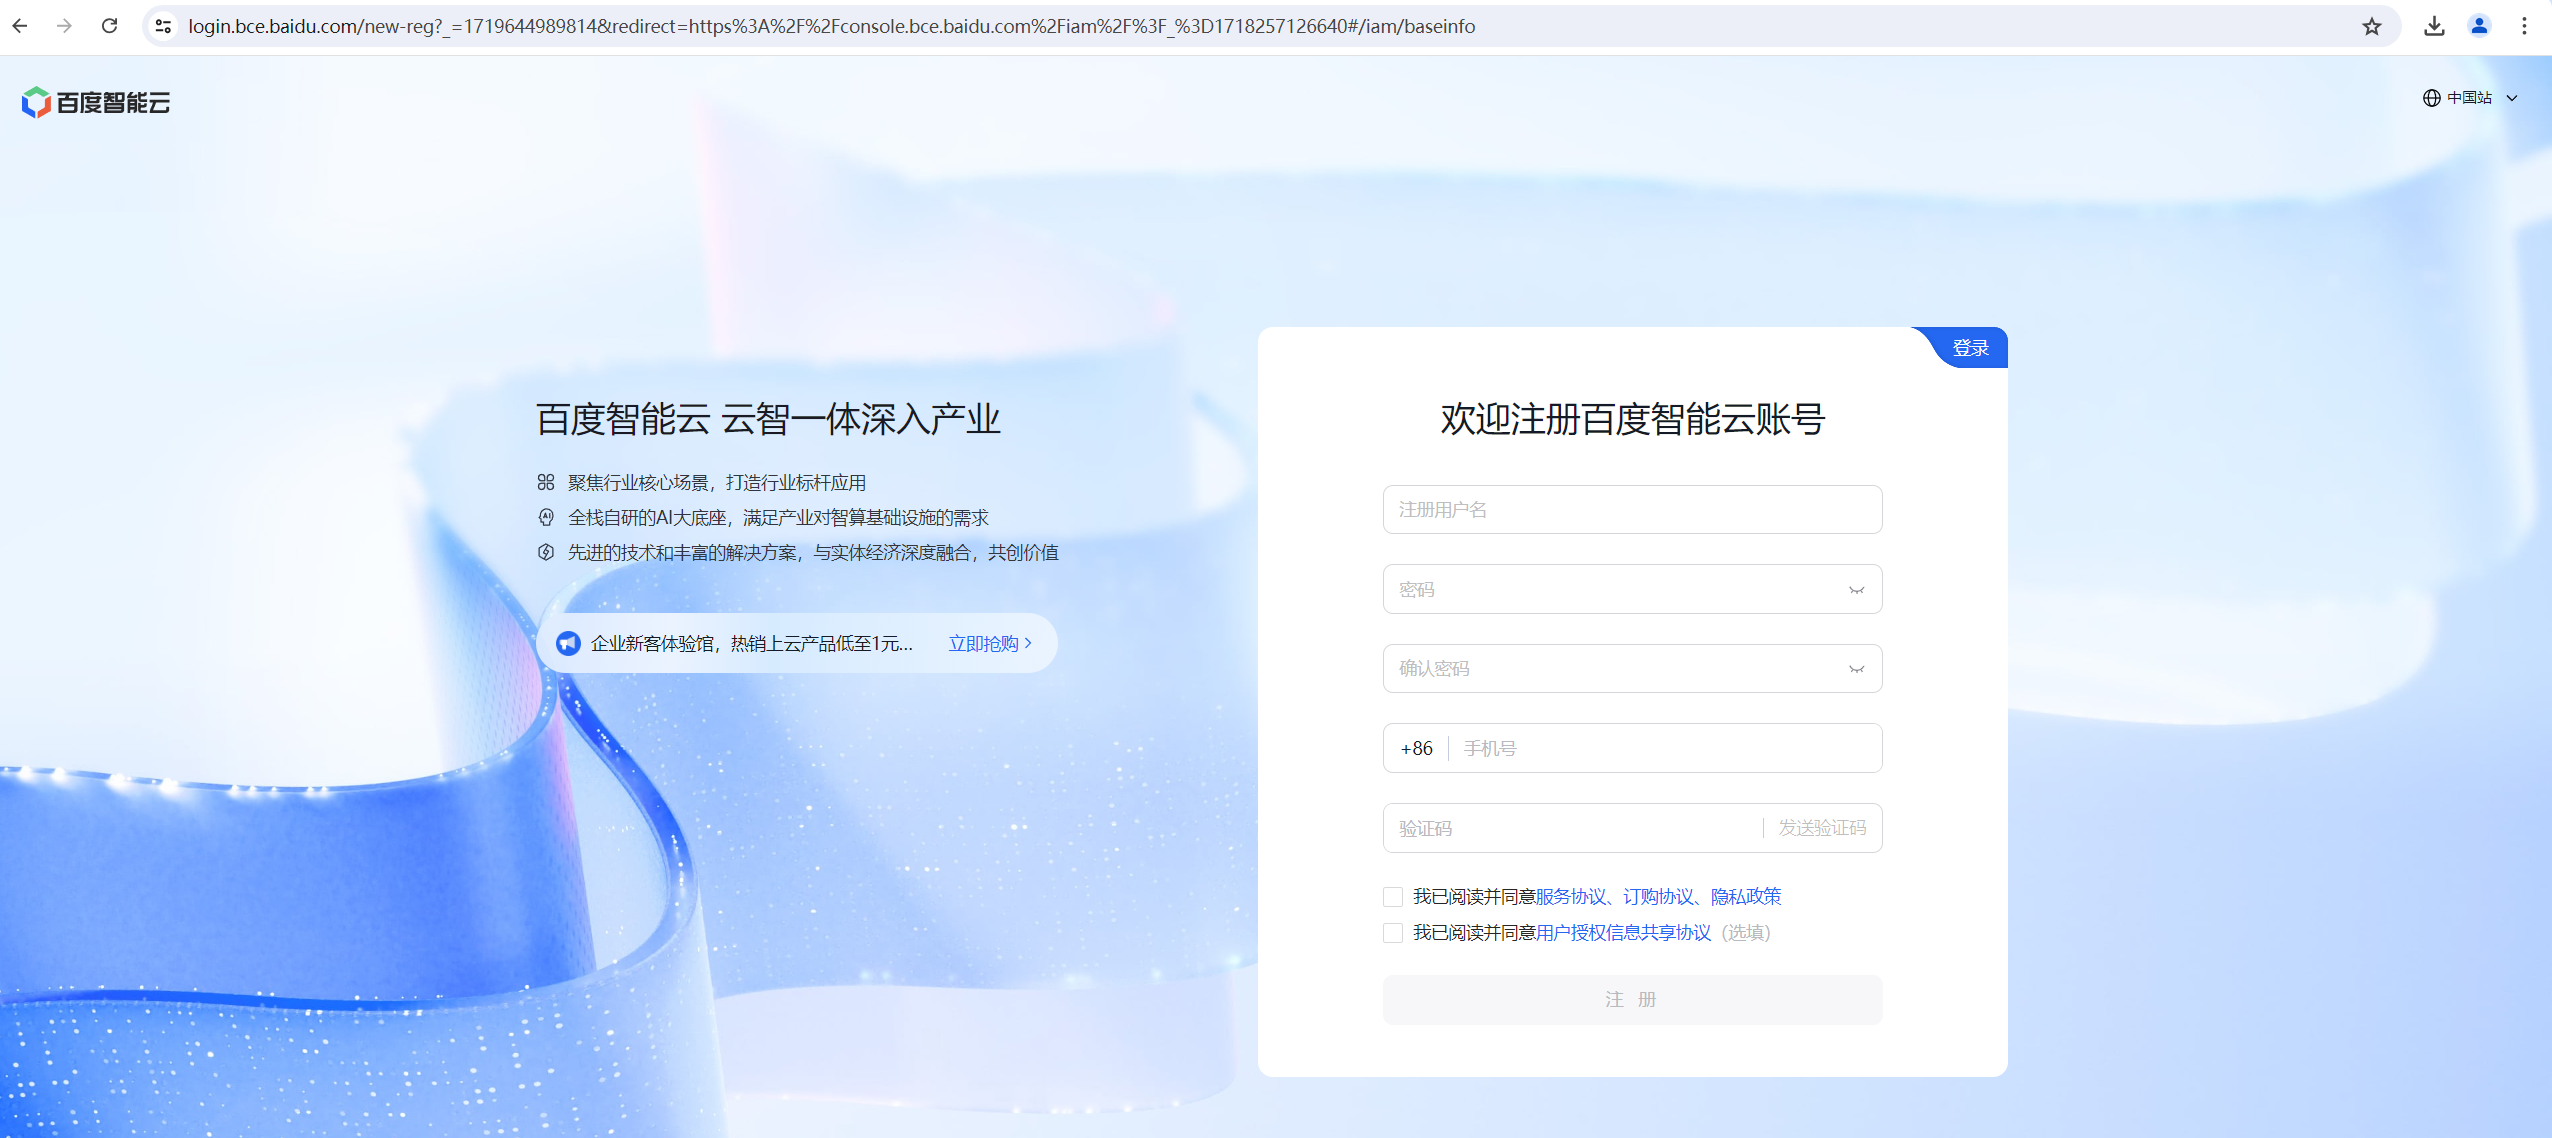Focus the 密码 input field
2552x1138 pixels.
point(1632,589)
